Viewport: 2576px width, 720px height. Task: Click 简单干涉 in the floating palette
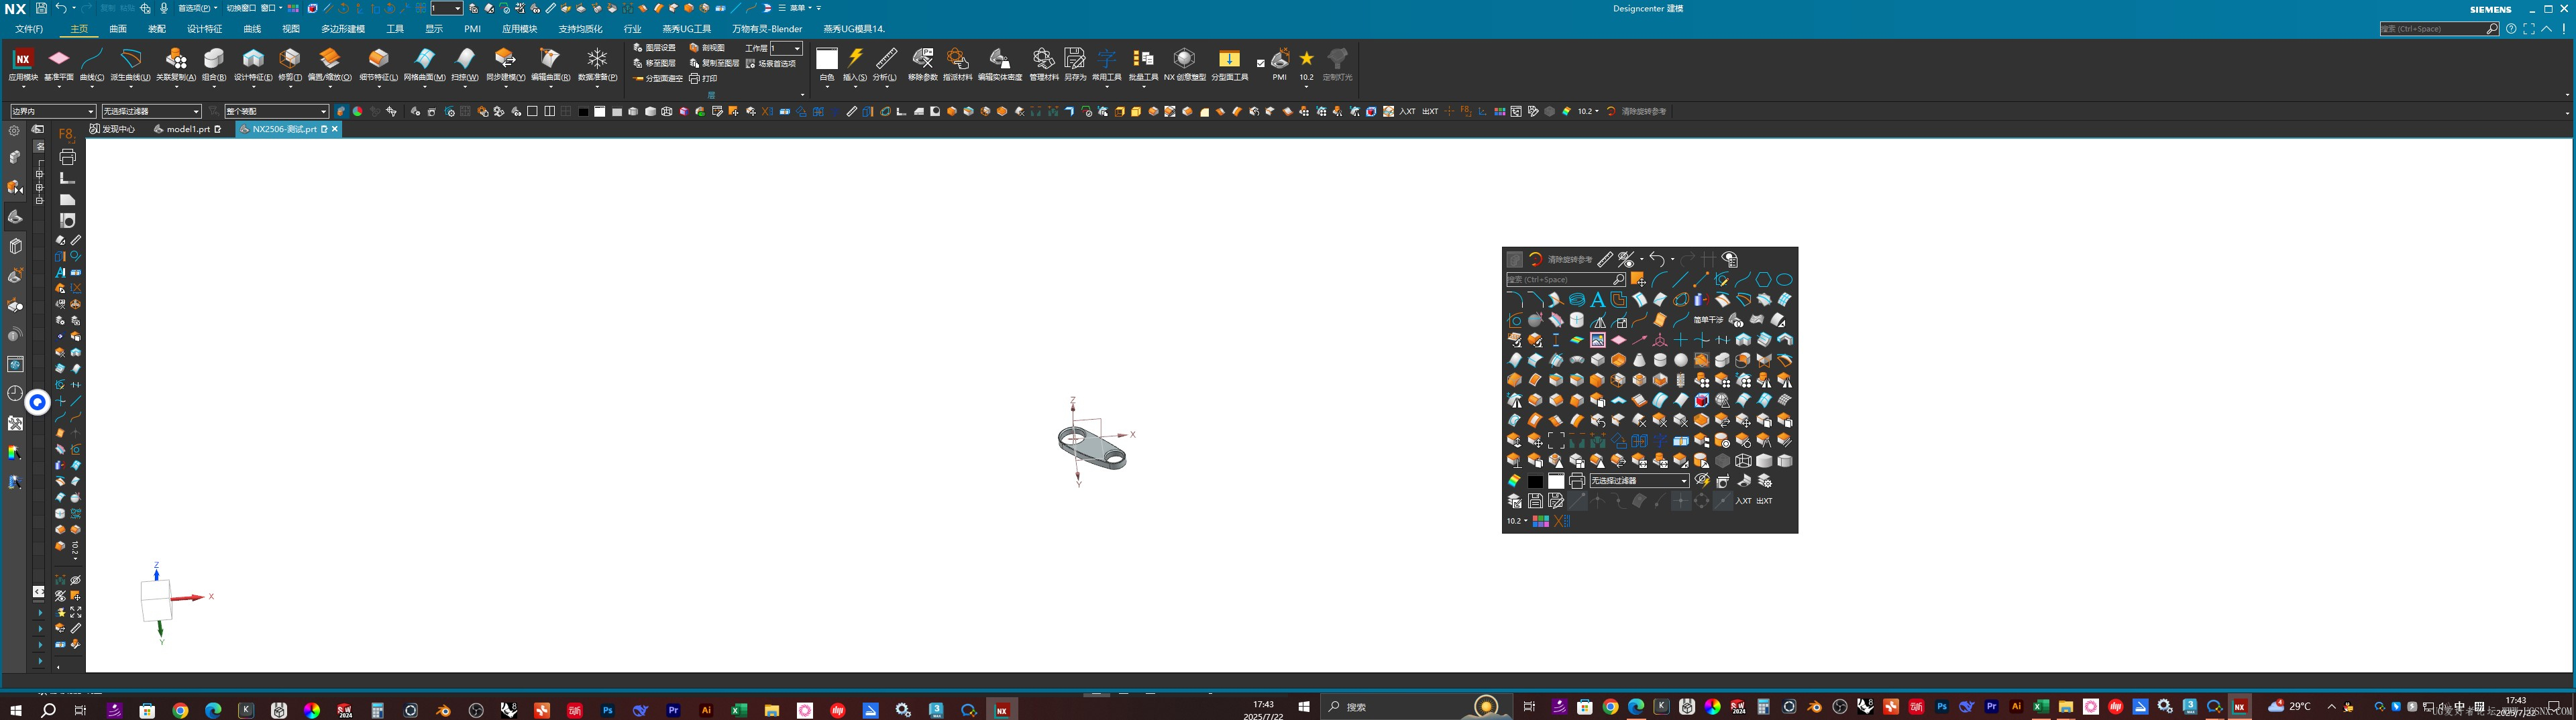(x=1708, y=320)
